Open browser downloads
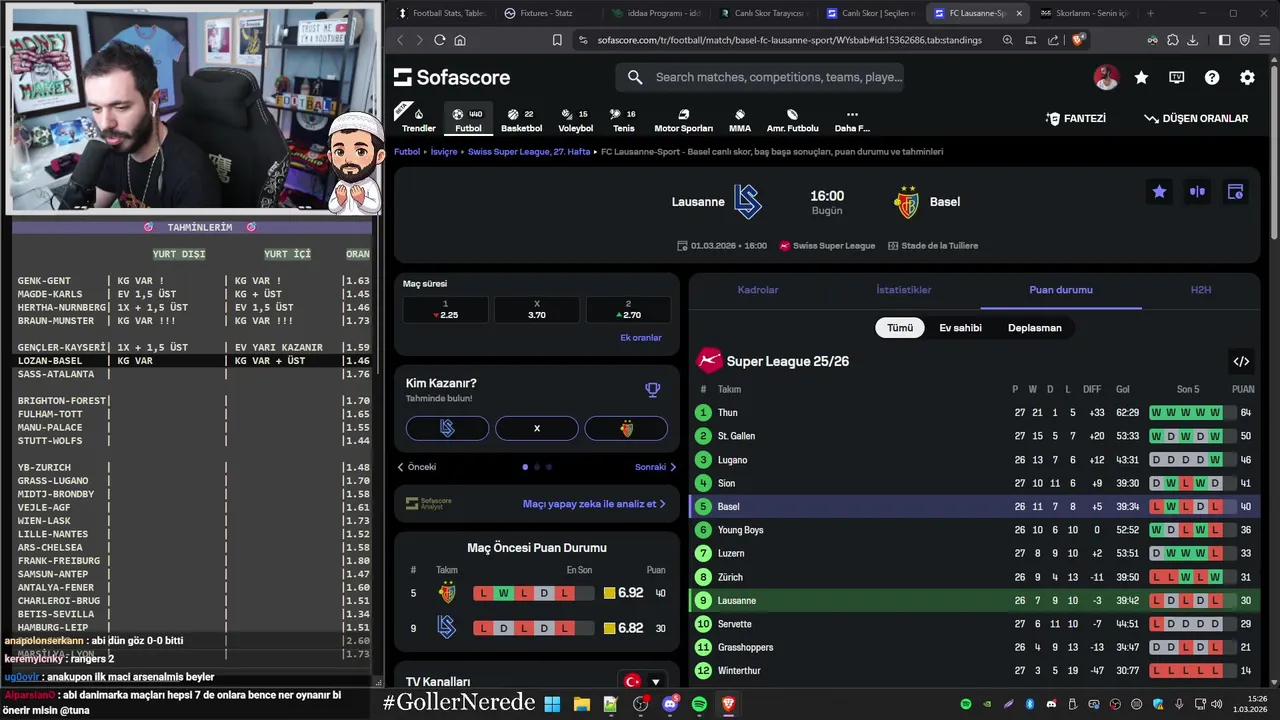The height and width of the screenshot is (720, 1280). coord(1193,40)
